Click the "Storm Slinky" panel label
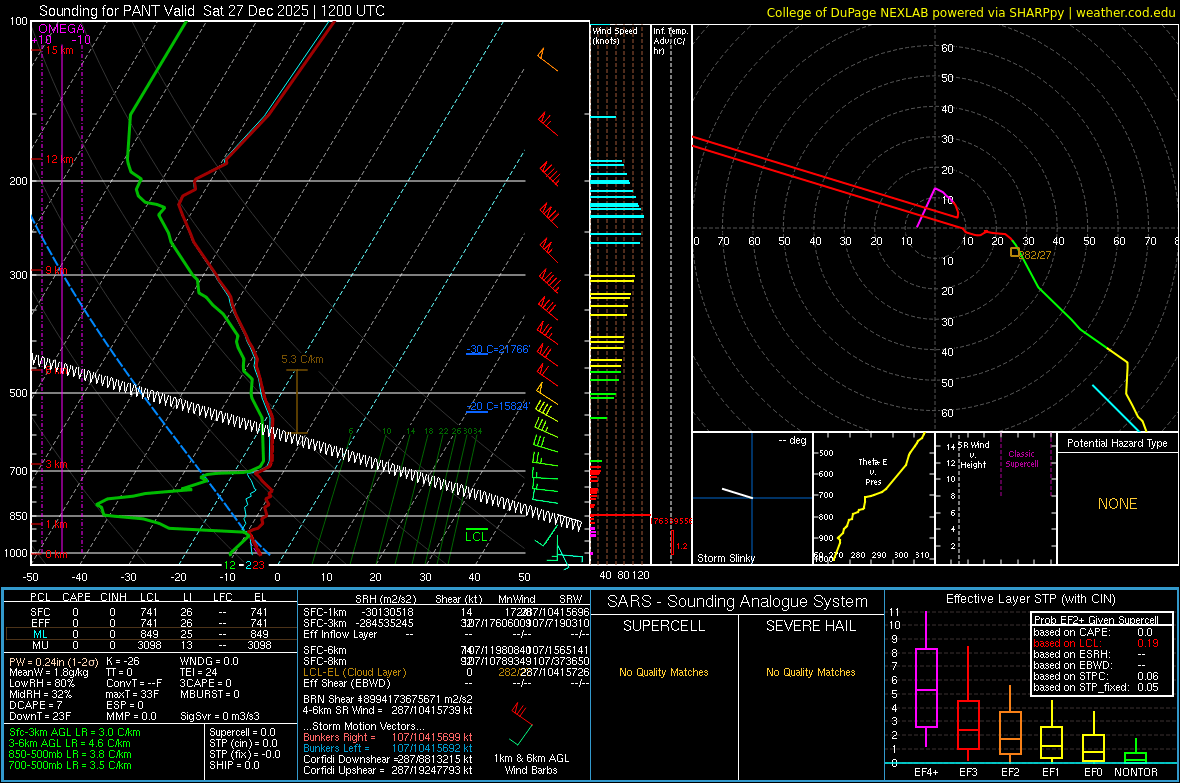 coord(725,558)
